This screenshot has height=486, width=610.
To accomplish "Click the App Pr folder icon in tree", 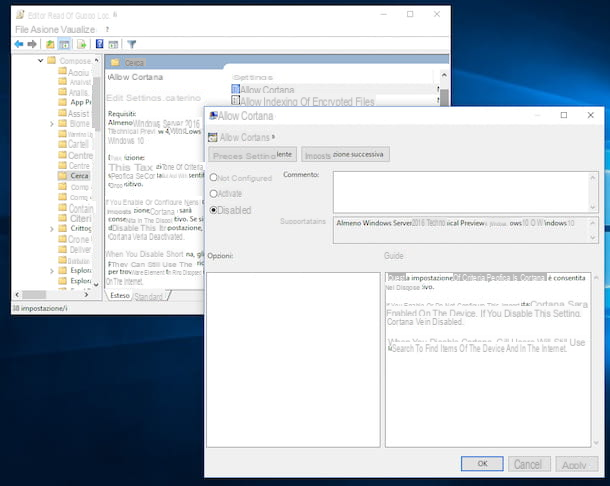I will pos(62,102).
